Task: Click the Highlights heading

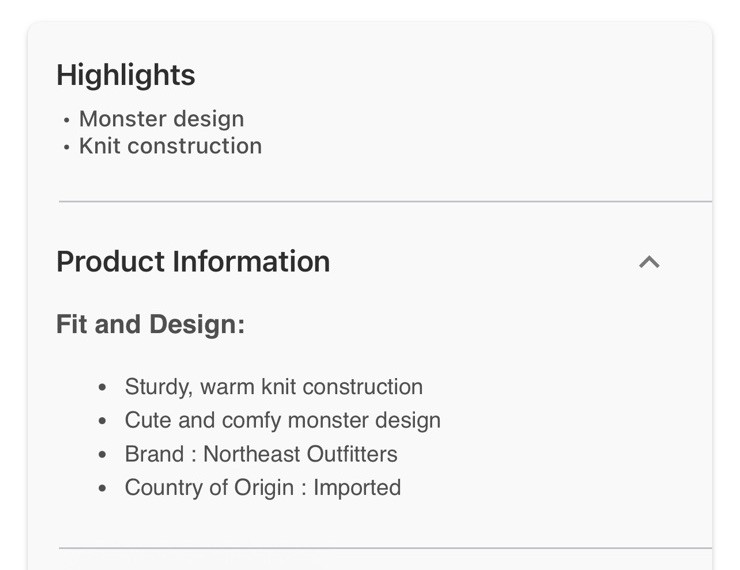Action: click(x=126, y=75)
